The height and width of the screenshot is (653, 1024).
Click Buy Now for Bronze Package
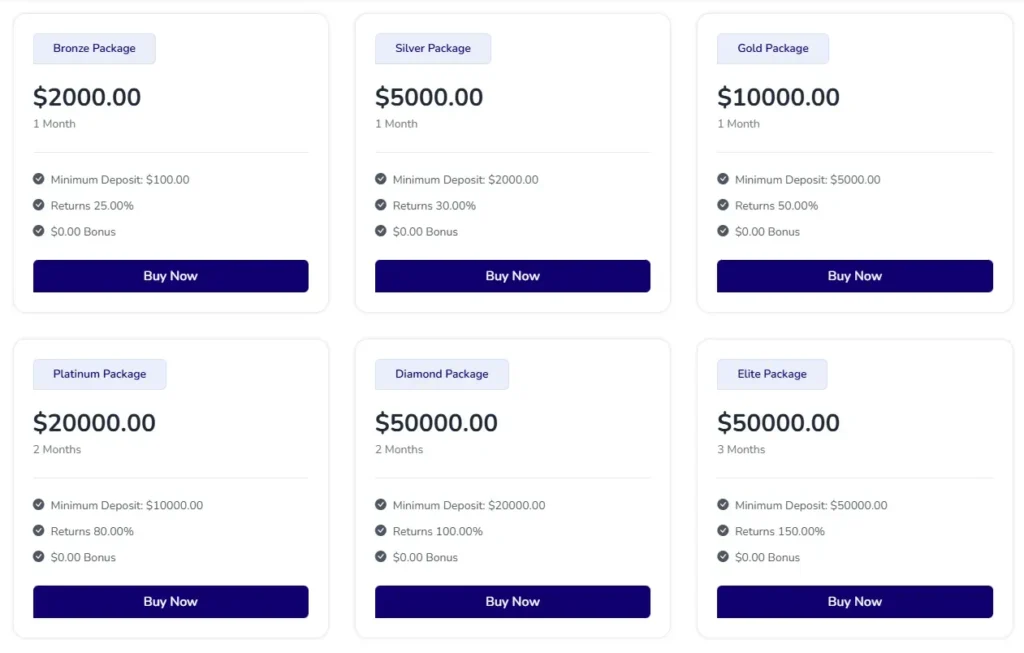click(x=170, y=276)
